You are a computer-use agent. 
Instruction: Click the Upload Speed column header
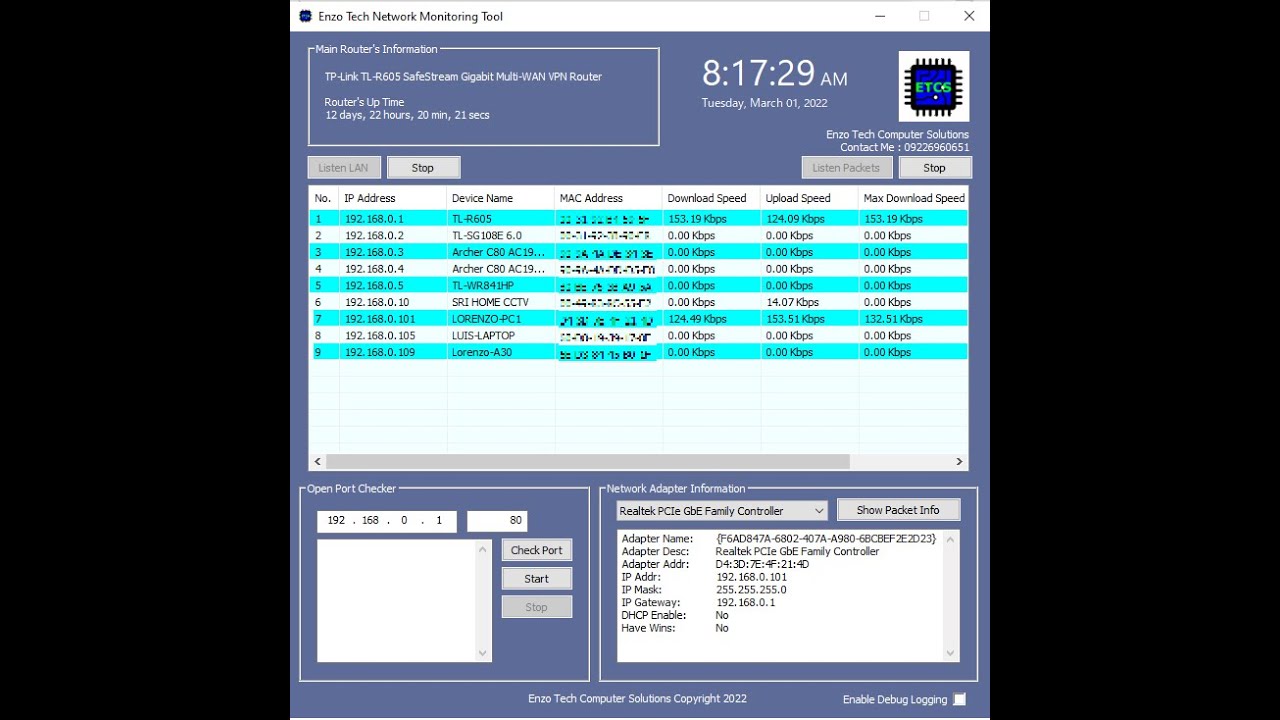[x=809, y=198]
